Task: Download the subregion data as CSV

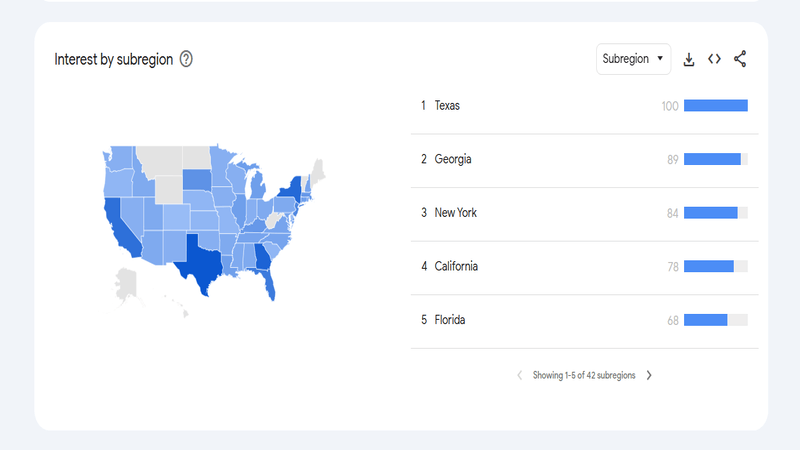Action: pyautogui.click(x=689, y=59)
